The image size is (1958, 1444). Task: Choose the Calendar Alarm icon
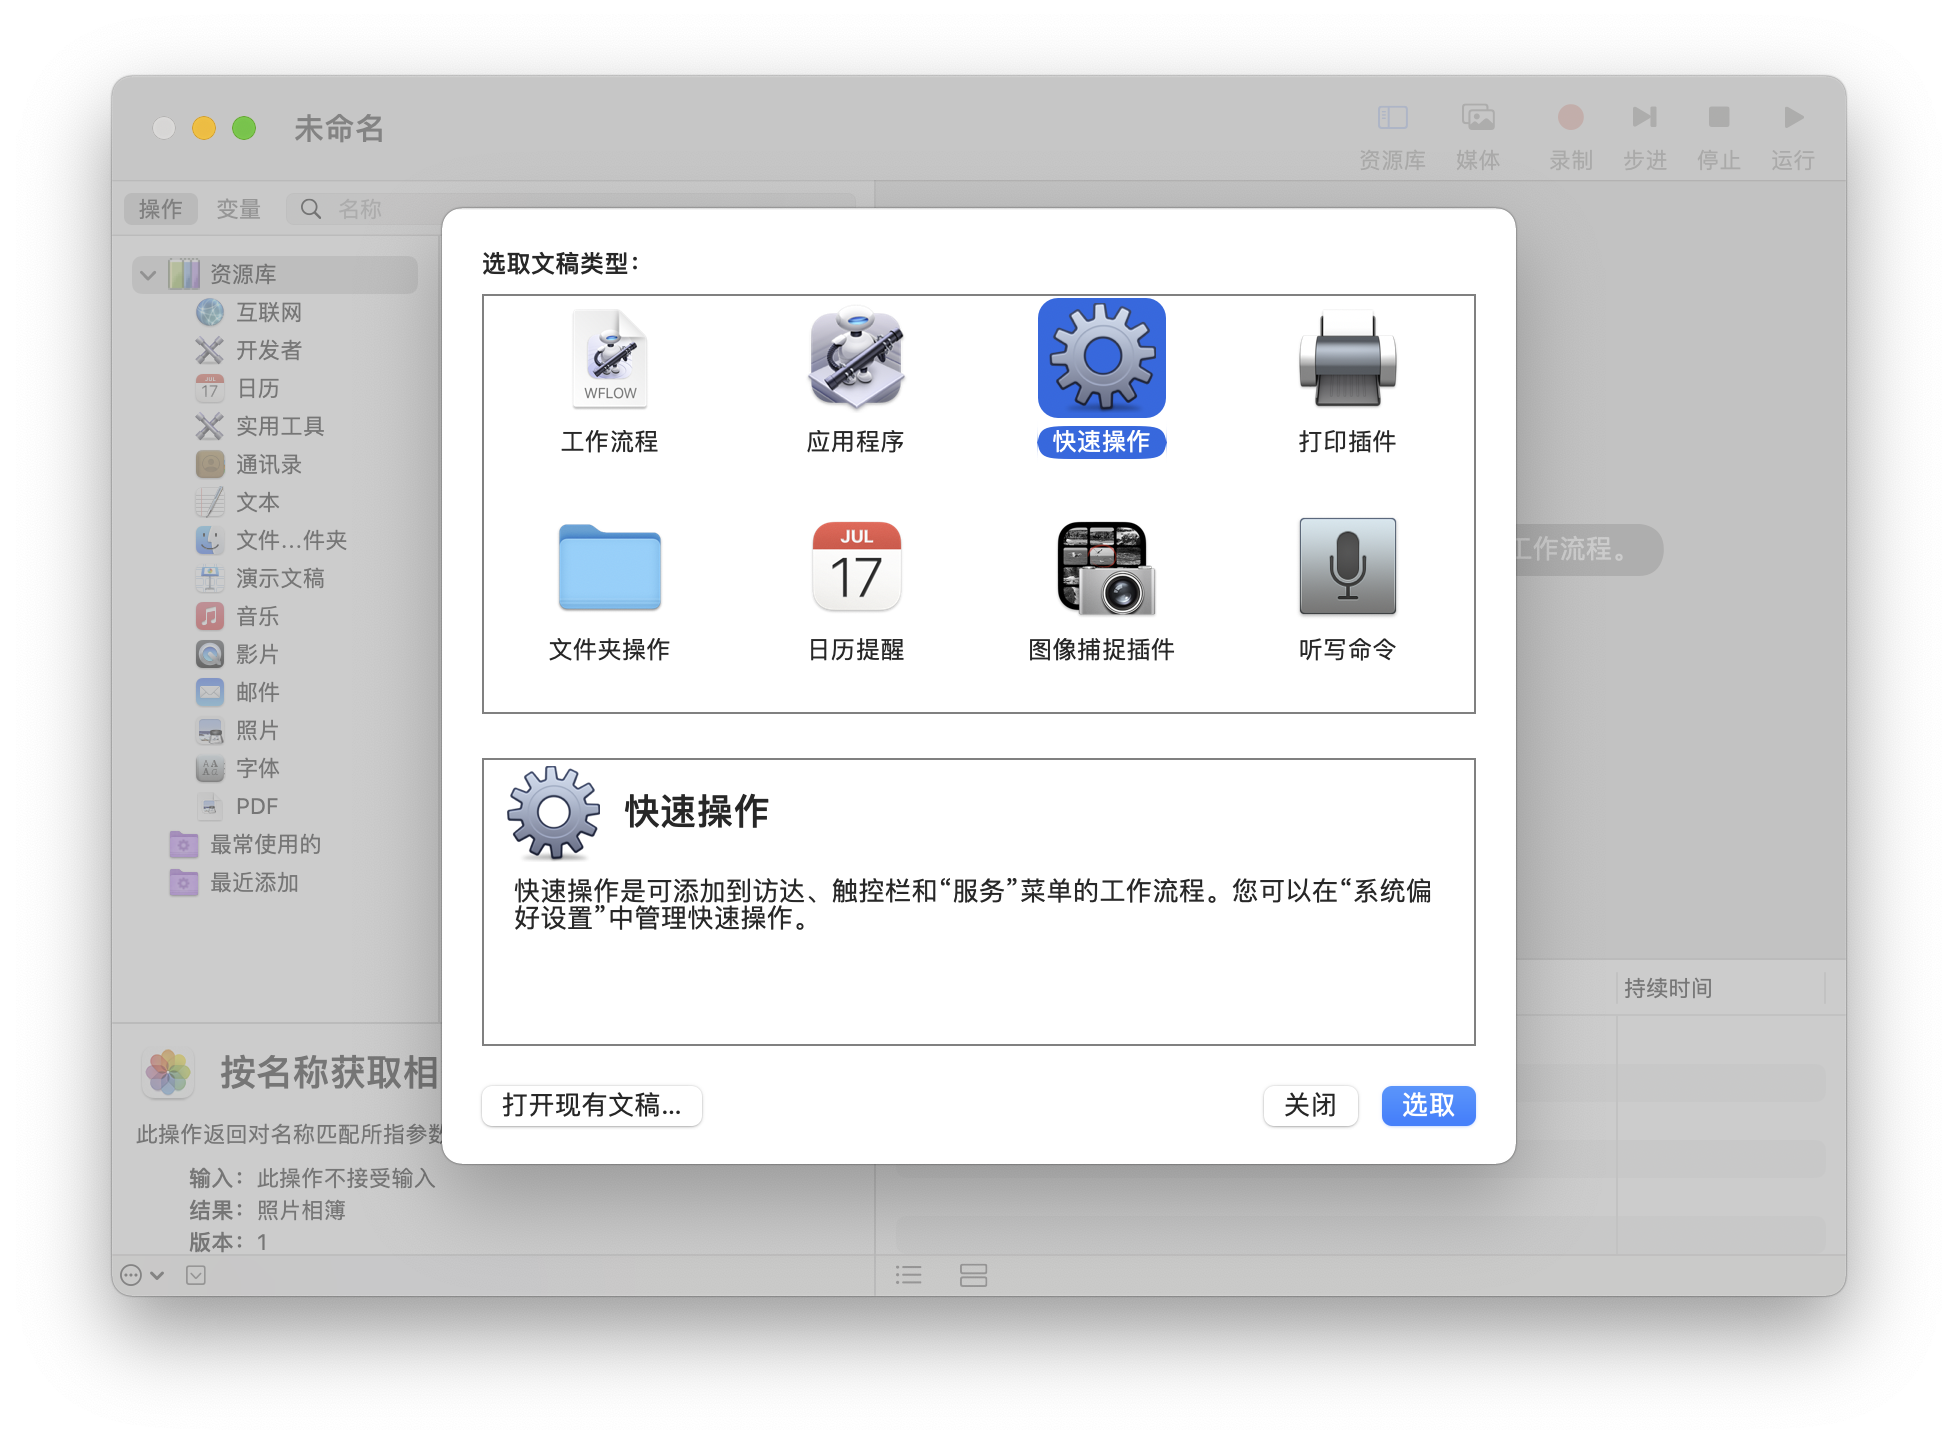click(856, 567)
